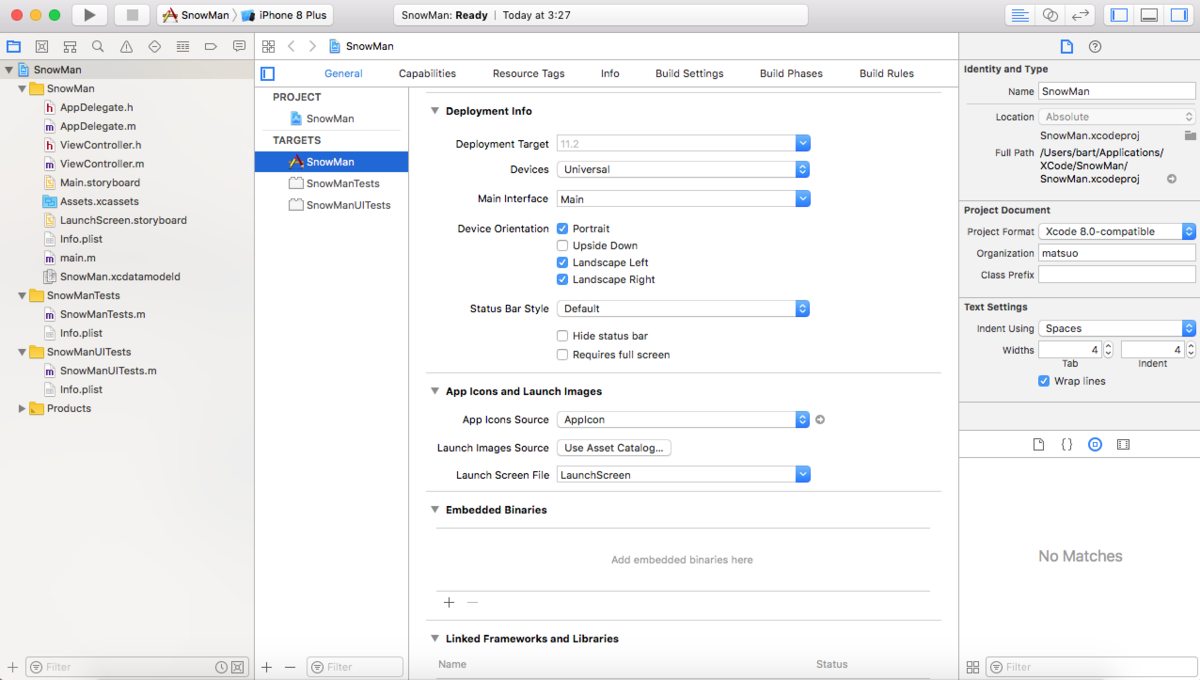The image size is (1200, 680).
Task: Hide the Navigator pane
Action: (1119, 15)
